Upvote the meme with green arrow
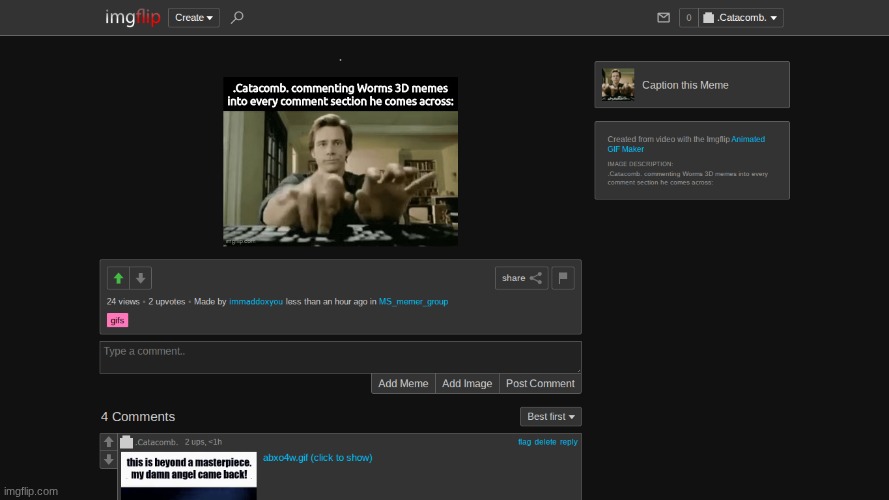Viewport: 889px width, 500px height. coord(118,278)
